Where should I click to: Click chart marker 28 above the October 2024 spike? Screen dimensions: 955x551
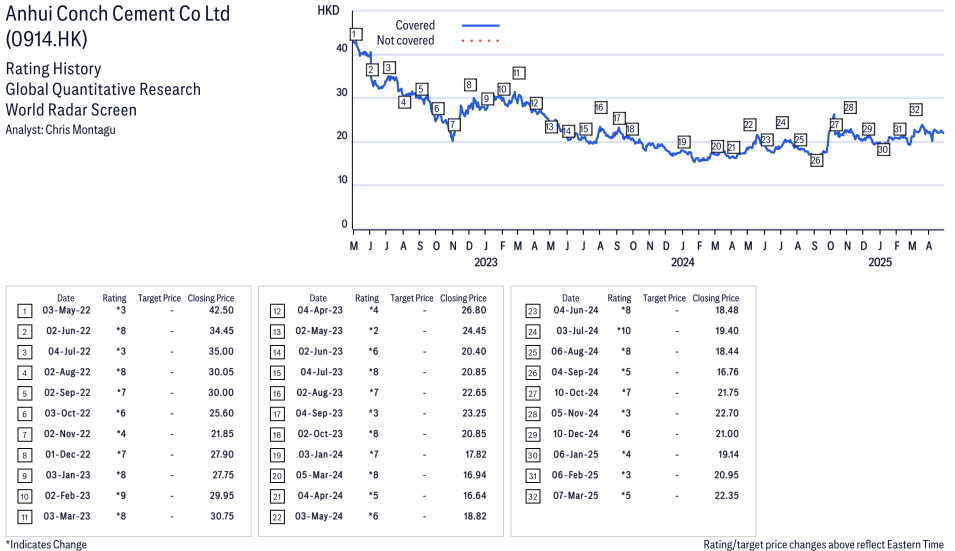(x=850, y=107)
